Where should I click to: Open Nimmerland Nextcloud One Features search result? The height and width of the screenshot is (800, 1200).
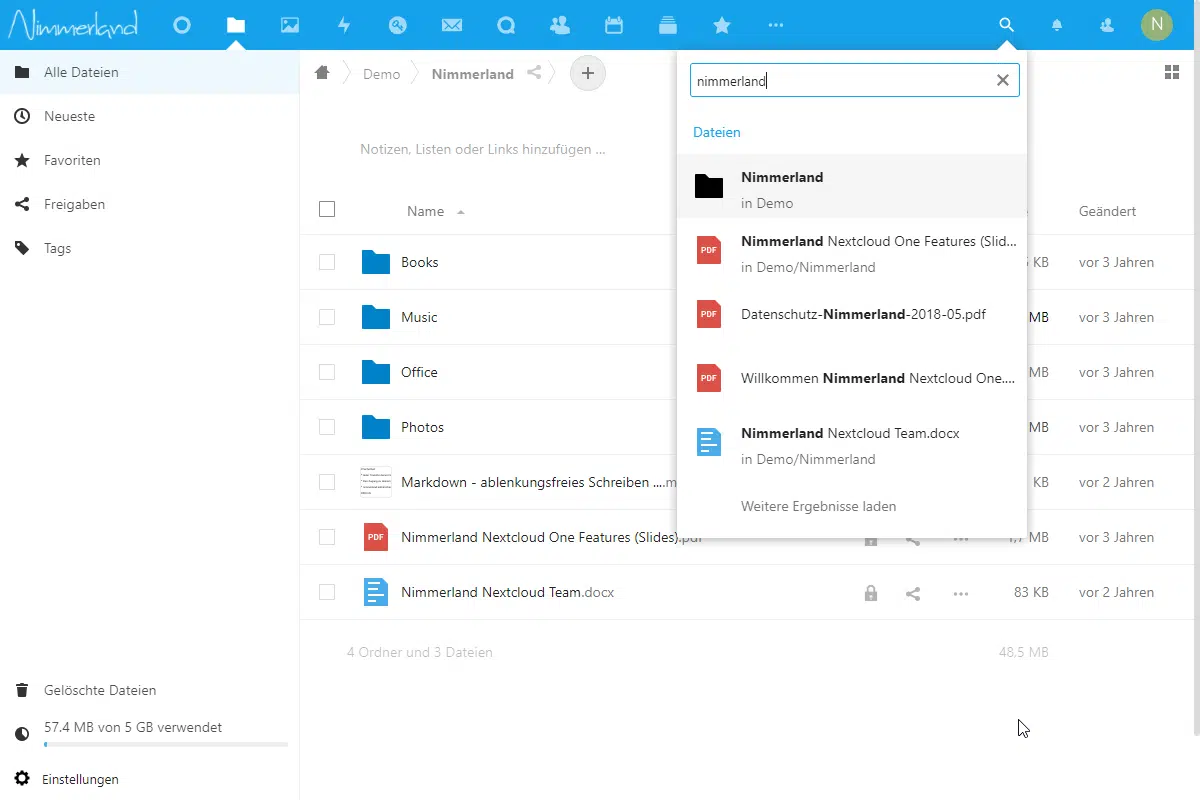point(852,251)
